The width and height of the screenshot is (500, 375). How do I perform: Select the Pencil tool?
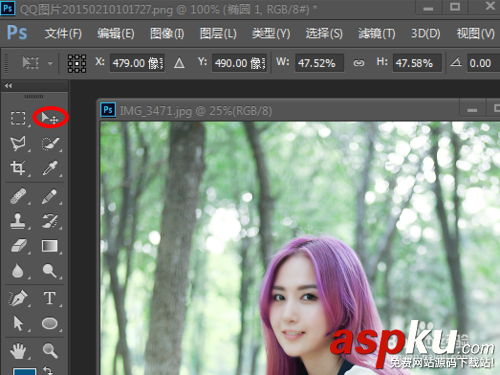click(x=49, y=196)
